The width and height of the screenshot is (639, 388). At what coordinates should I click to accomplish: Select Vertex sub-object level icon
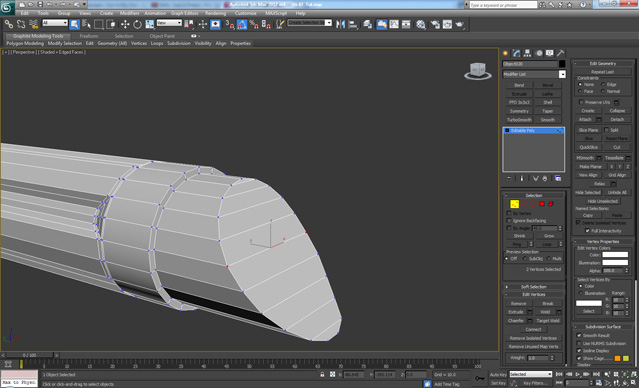pos(515,204)
